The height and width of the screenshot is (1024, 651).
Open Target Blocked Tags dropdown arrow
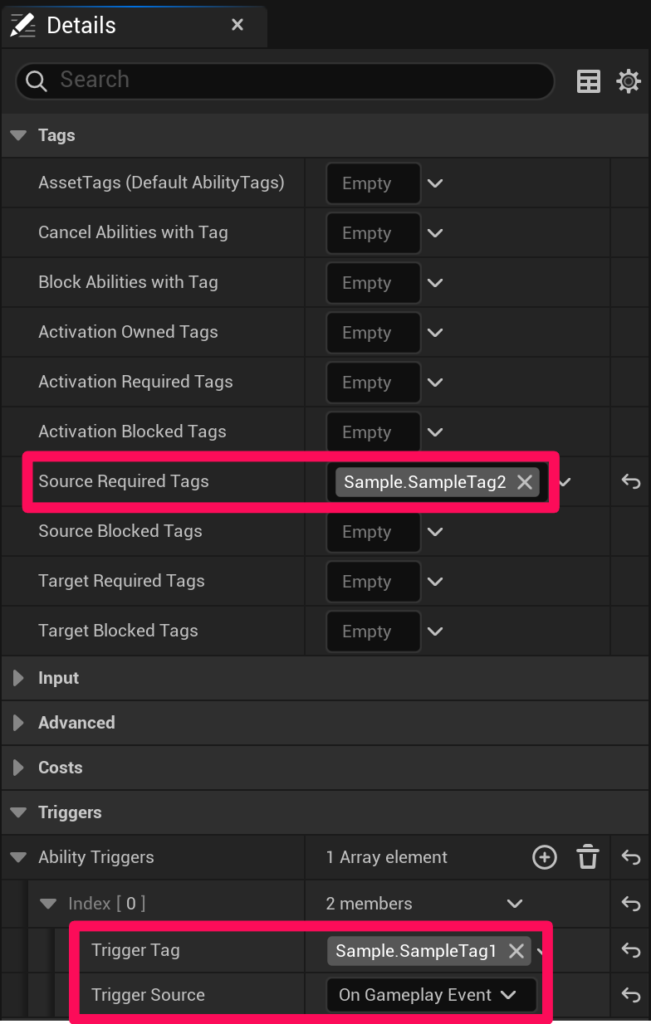435,632
